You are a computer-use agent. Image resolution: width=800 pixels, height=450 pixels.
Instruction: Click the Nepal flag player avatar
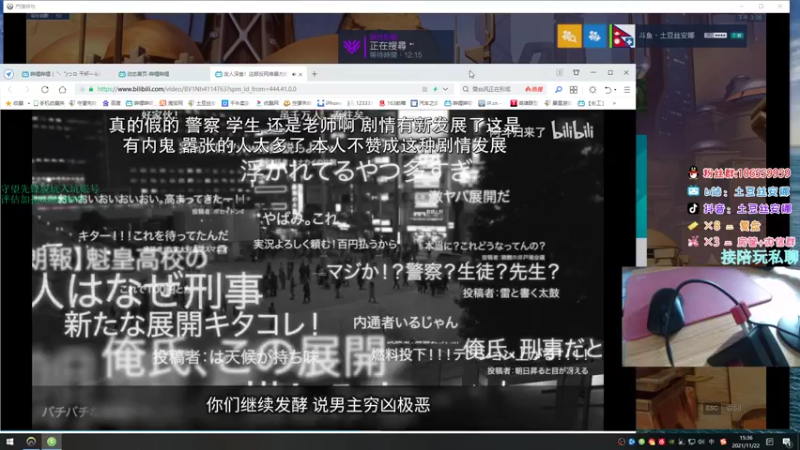(622, 36)
